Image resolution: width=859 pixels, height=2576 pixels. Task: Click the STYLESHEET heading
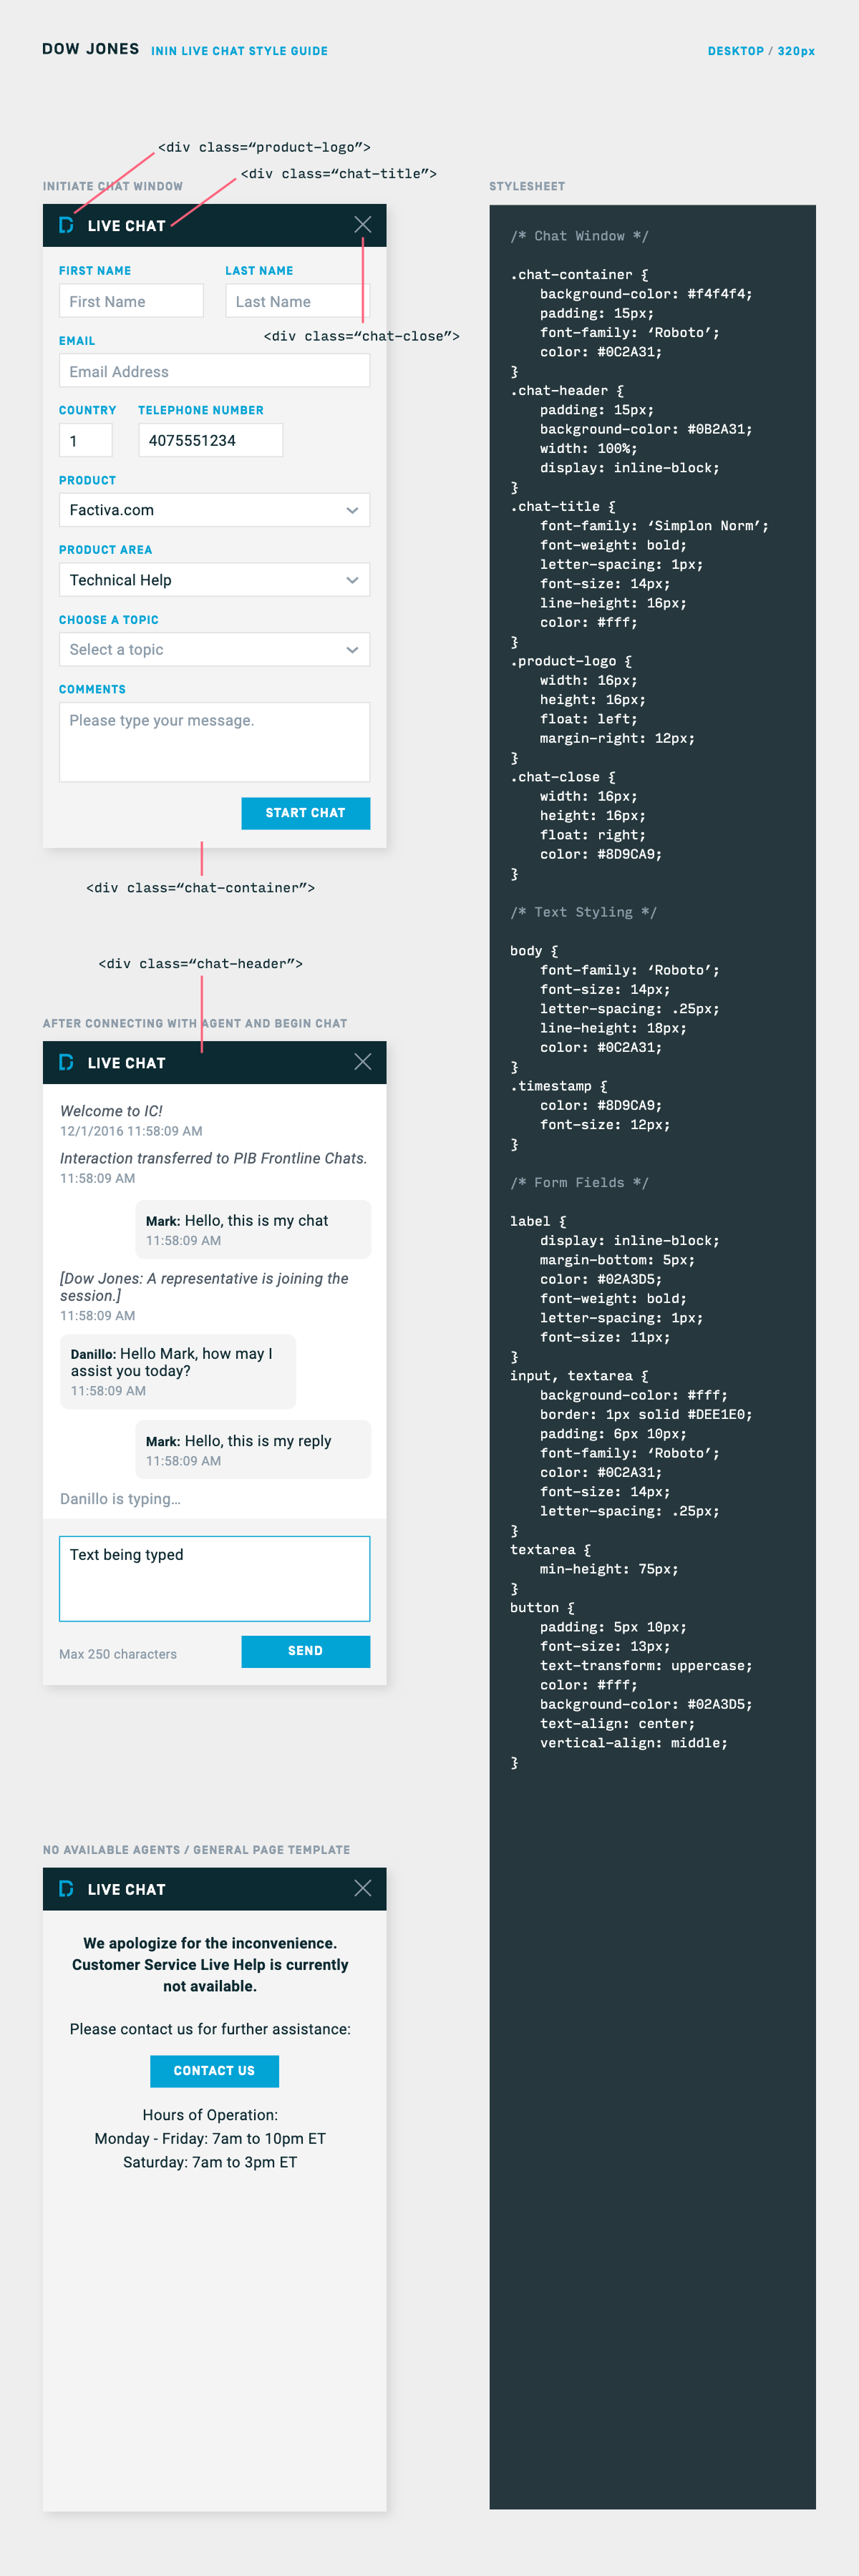coord(527,186)
